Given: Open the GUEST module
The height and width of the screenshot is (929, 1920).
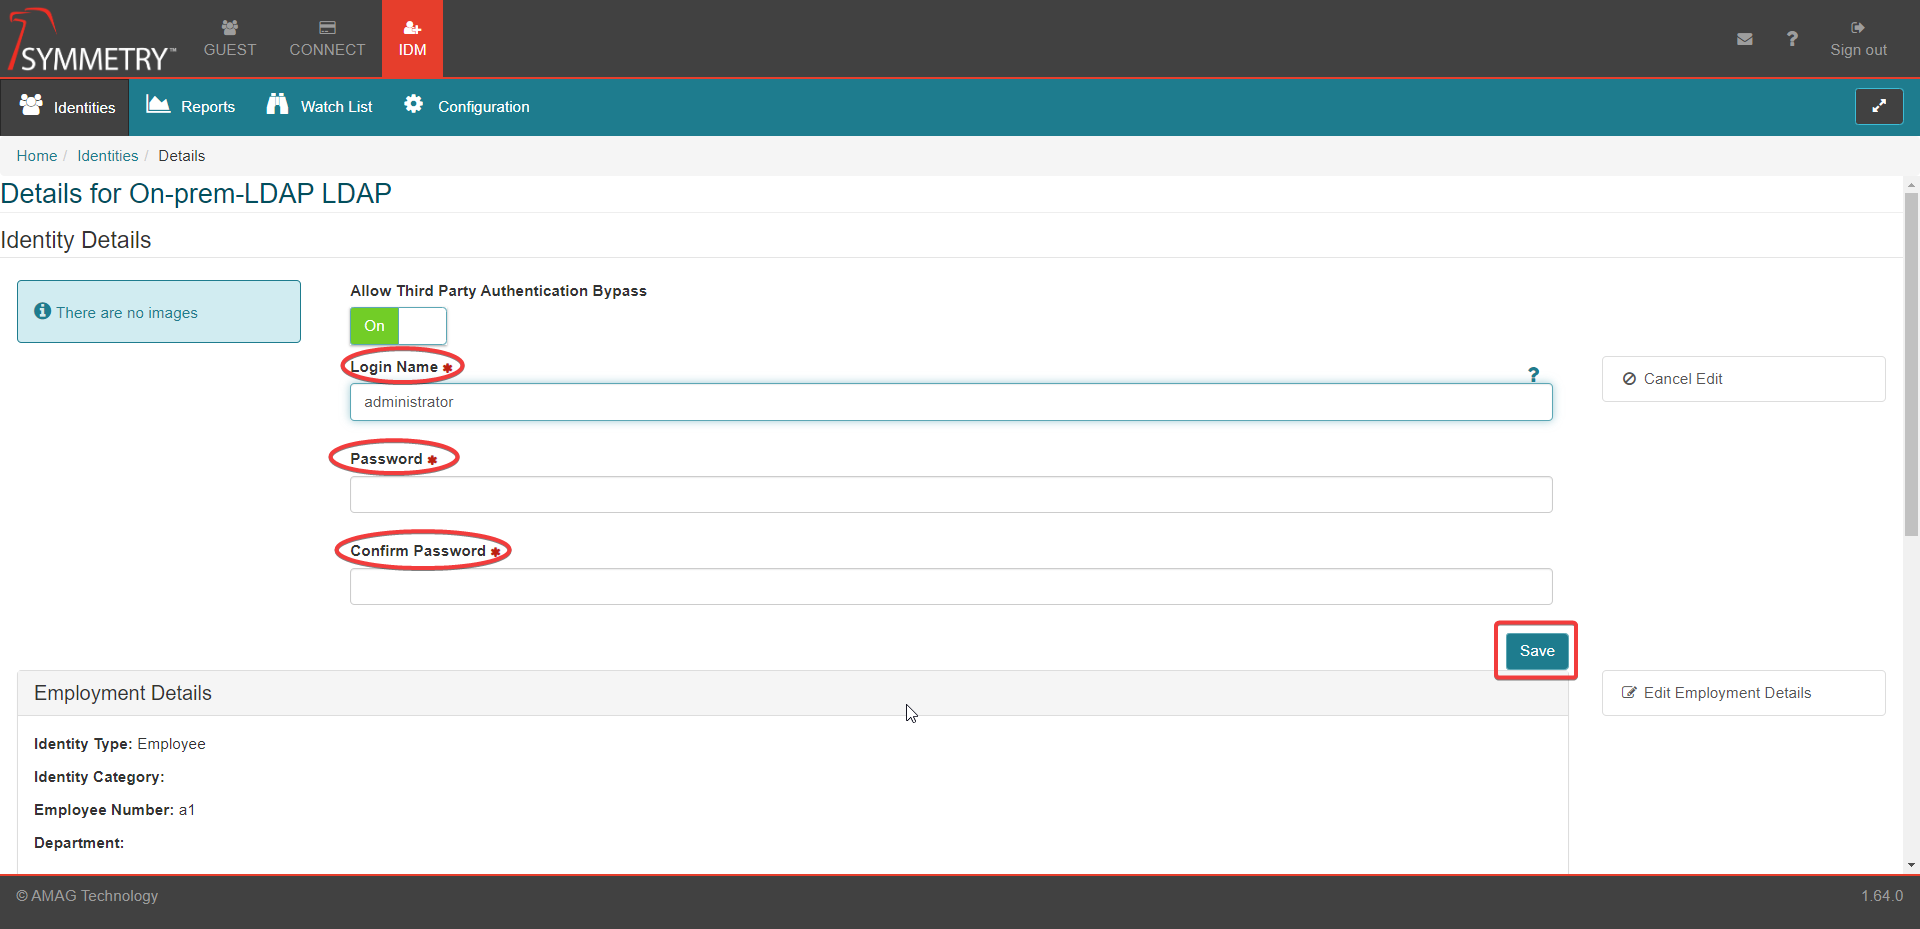Looking at the screenshot, I should tap(229, 39).
